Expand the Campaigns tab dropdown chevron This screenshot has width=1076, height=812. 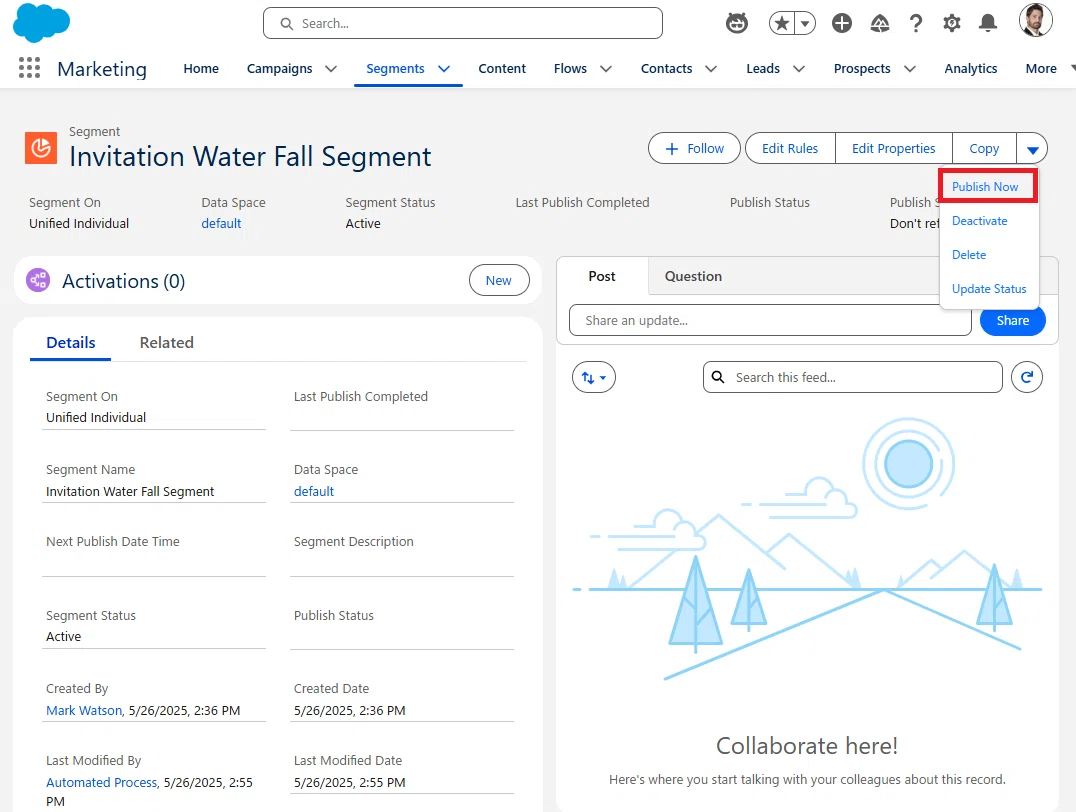tap(331, 69)
